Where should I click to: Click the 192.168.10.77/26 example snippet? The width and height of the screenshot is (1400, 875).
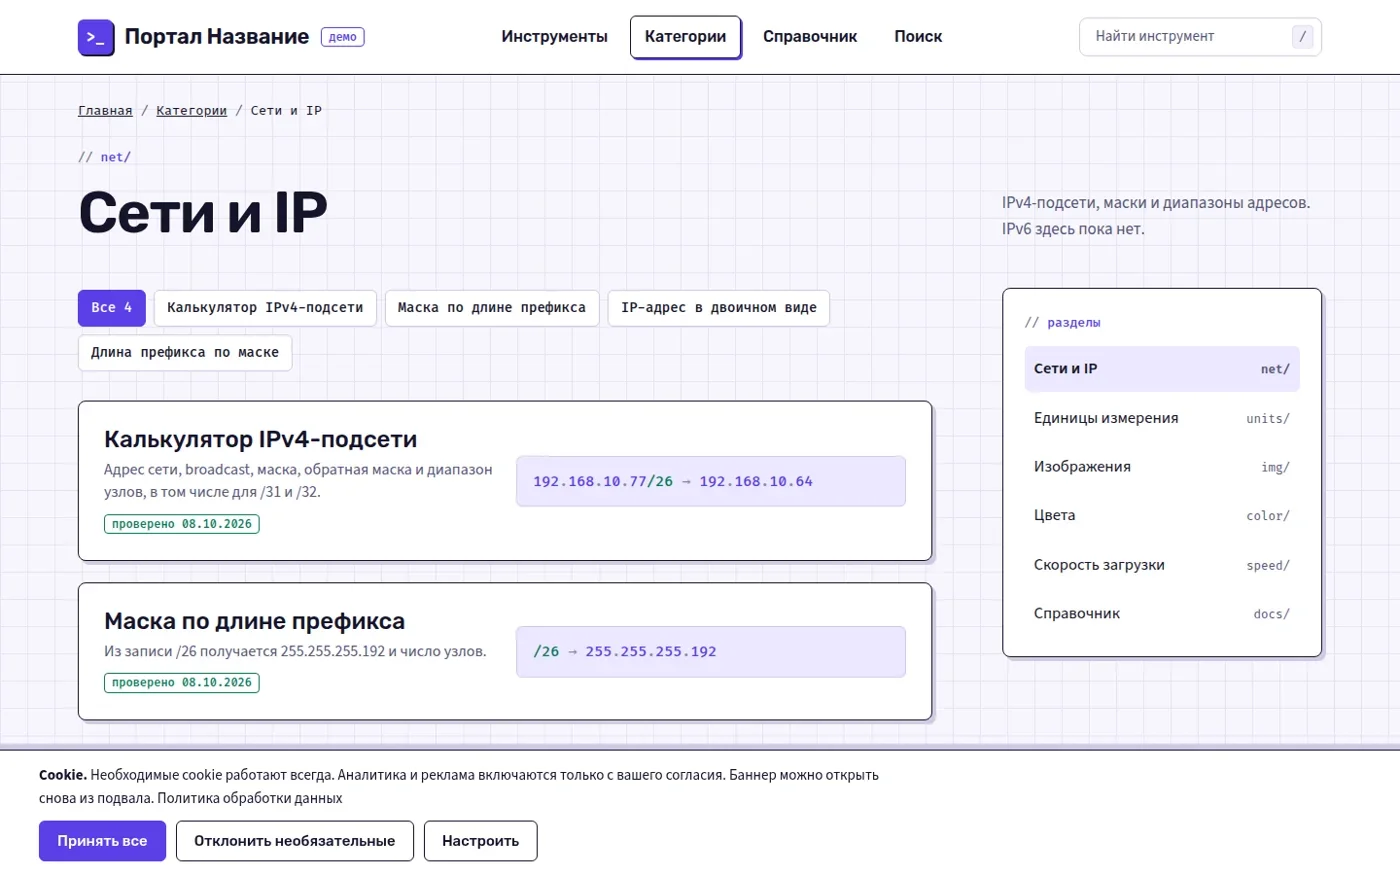(711, 482)
